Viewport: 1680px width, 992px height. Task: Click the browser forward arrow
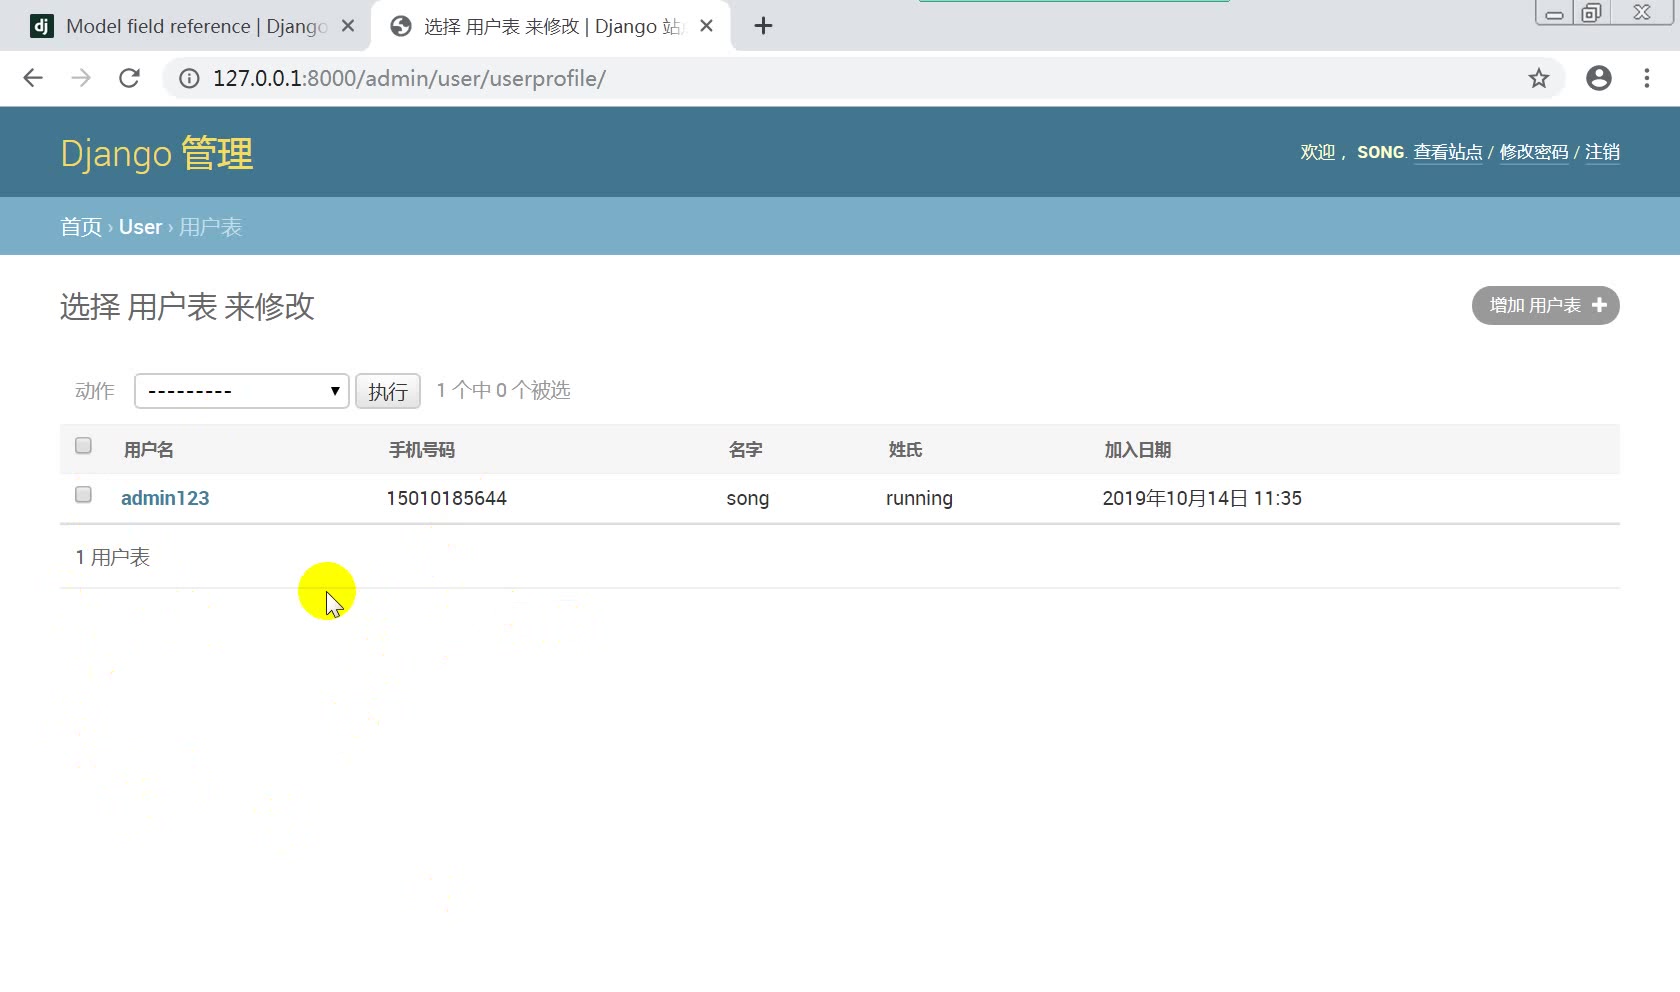click(81, 78)
